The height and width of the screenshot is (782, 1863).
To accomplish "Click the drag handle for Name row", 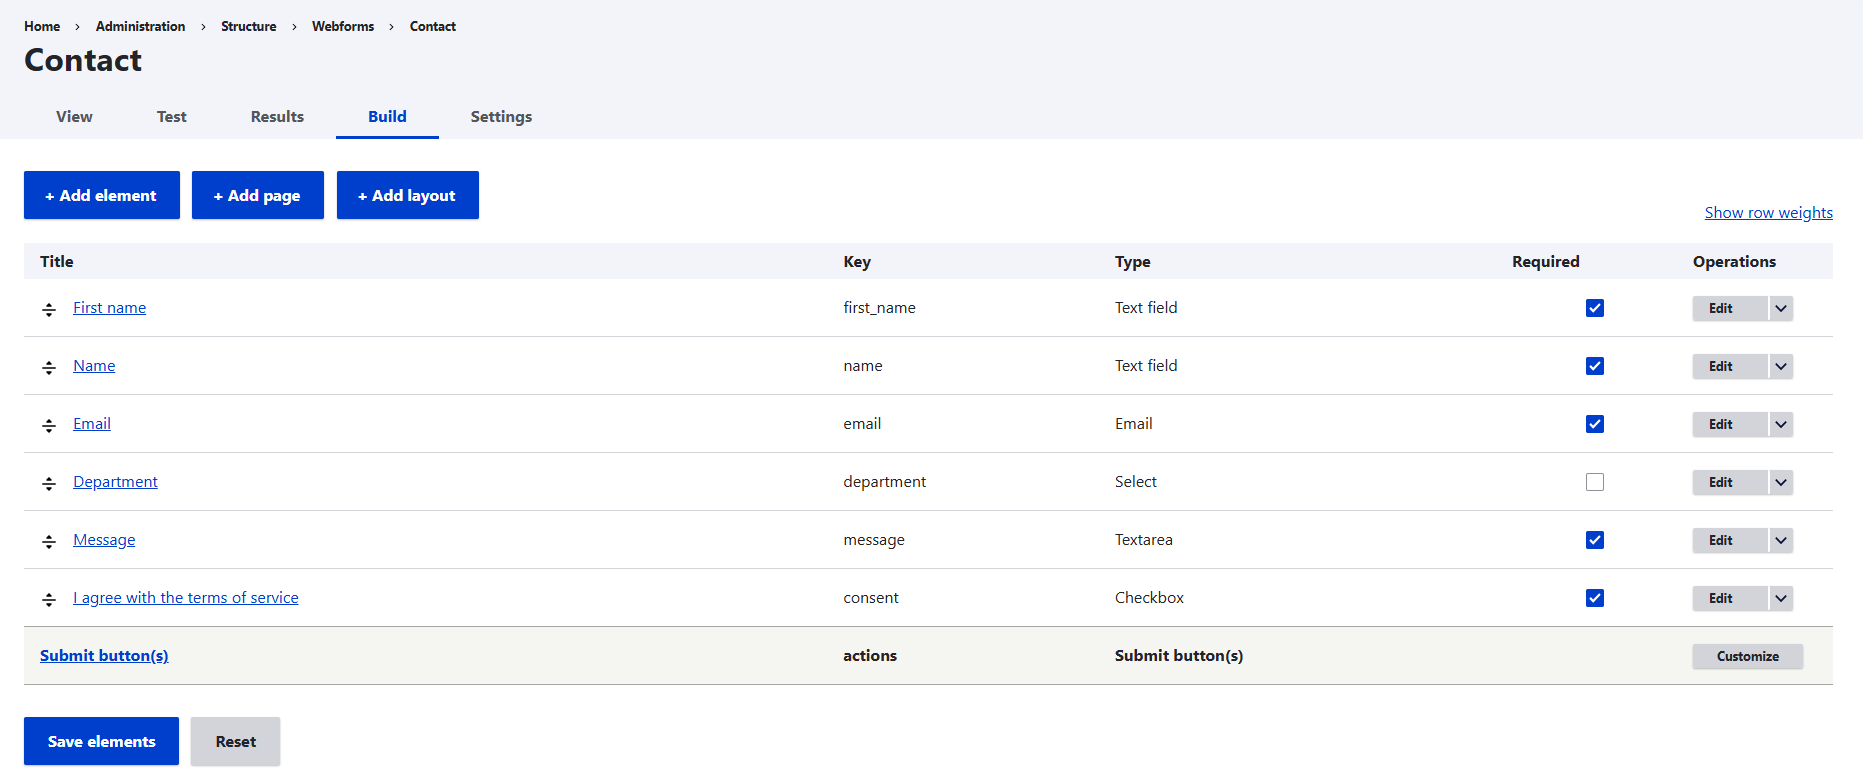I will pyautogui.click(x=49, y=368).
